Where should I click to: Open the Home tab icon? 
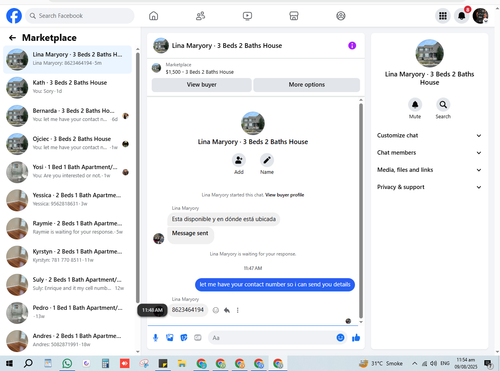click(x=153, y=16)
